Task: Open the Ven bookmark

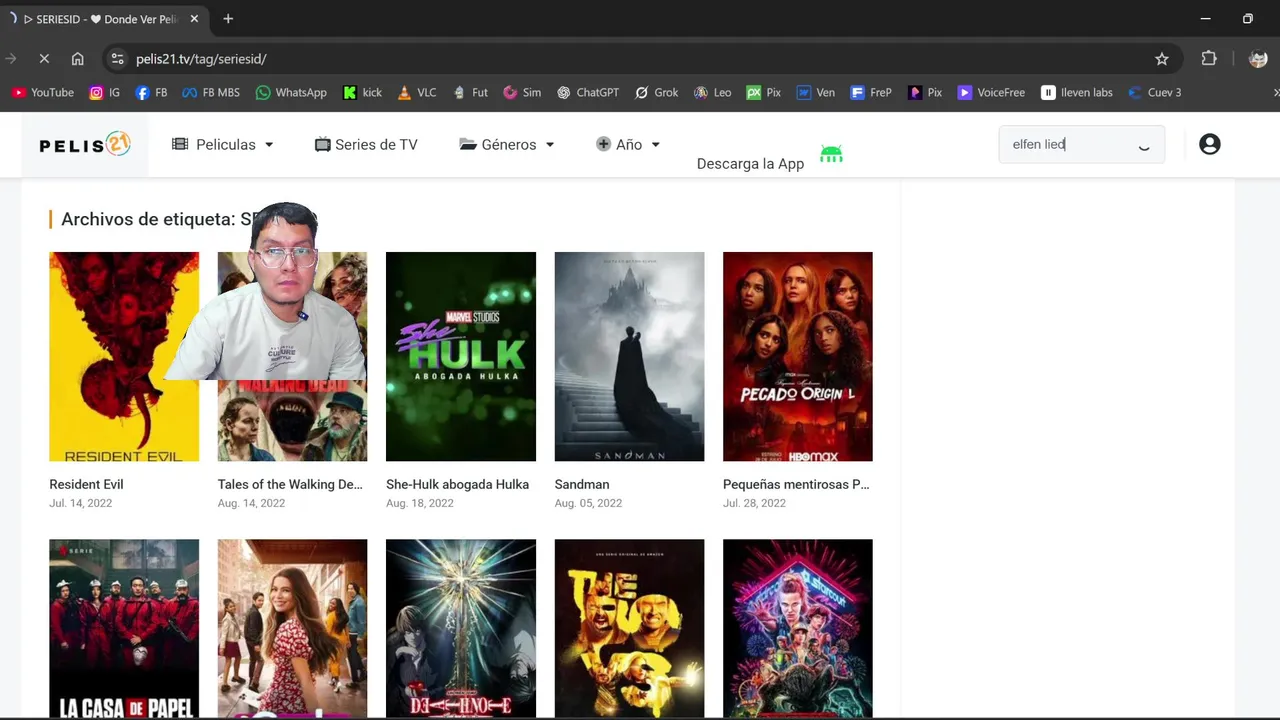Action: pos(815,92)
